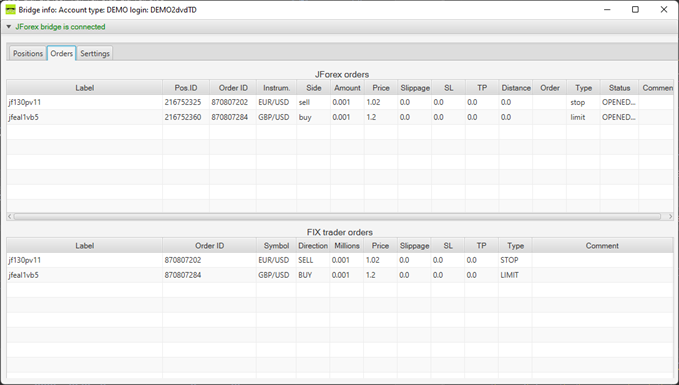The height and width of the screenshot is (385, 679).
Task: Click OPENED status for EUR/USD order
Action: click(619, 102)
